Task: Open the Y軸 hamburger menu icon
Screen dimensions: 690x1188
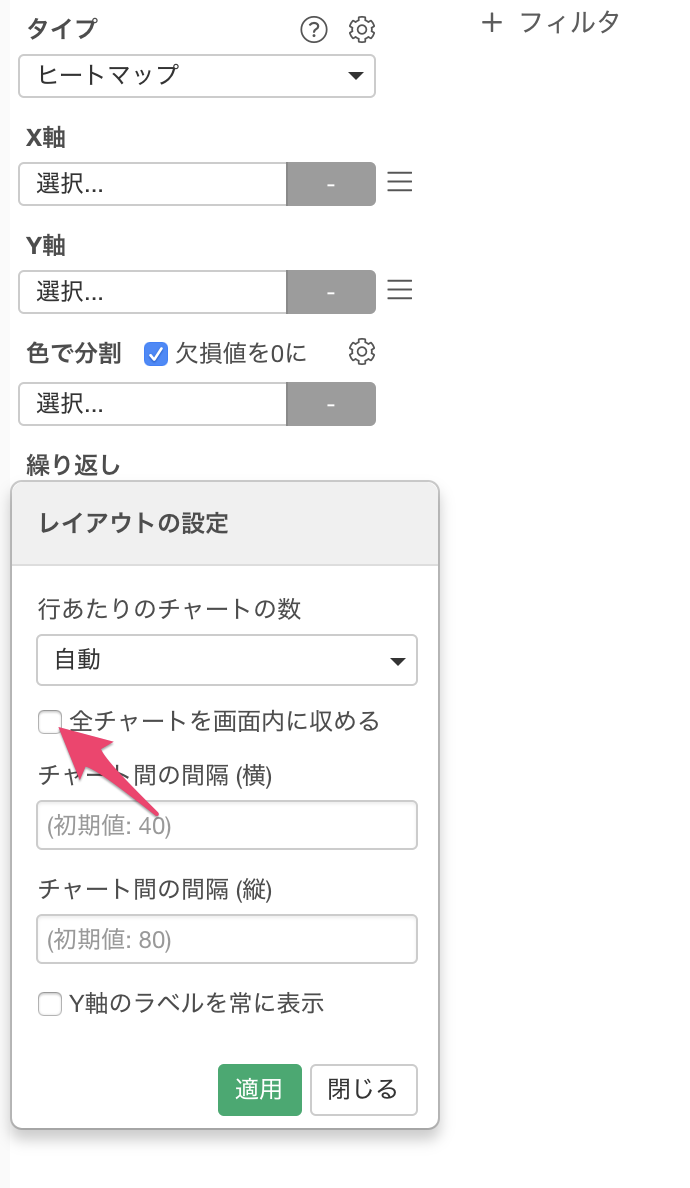Action: click(400, 290)
